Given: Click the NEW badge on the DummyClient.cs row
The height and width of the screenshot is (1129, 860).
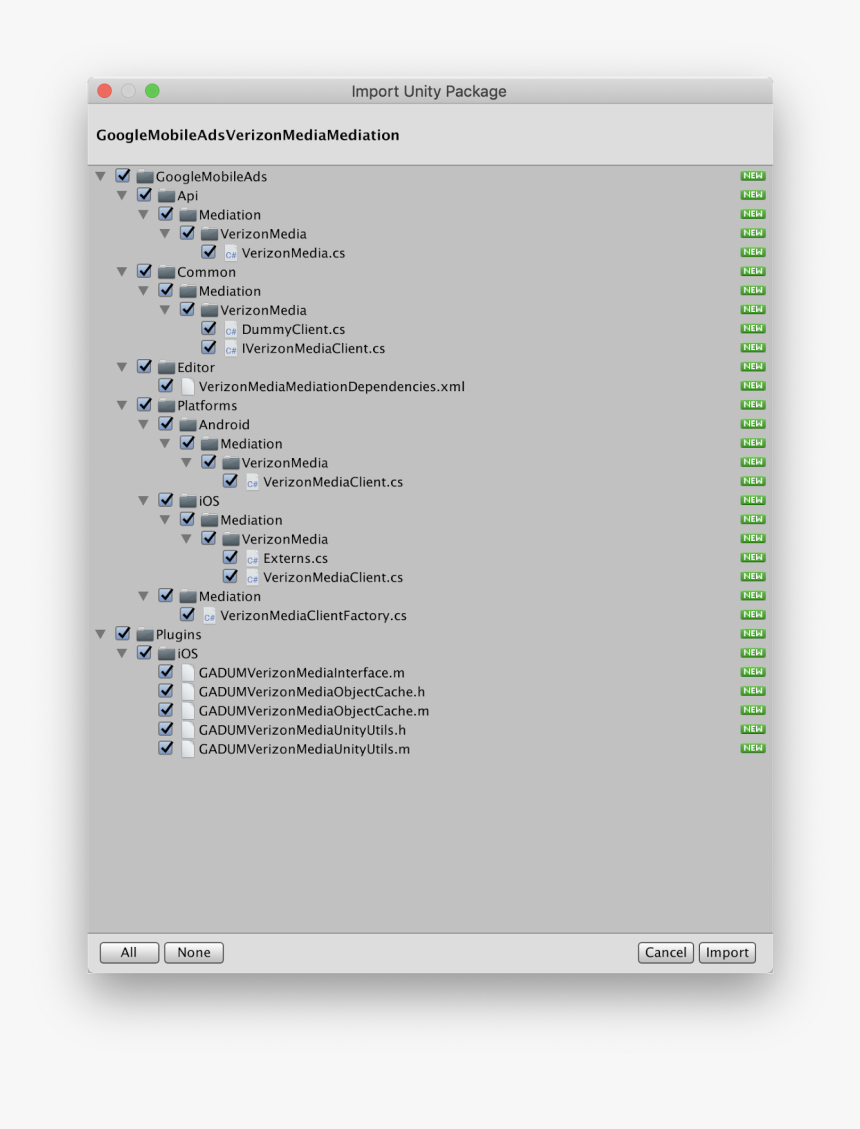Looking at the screenshot, I should point(753,328).
